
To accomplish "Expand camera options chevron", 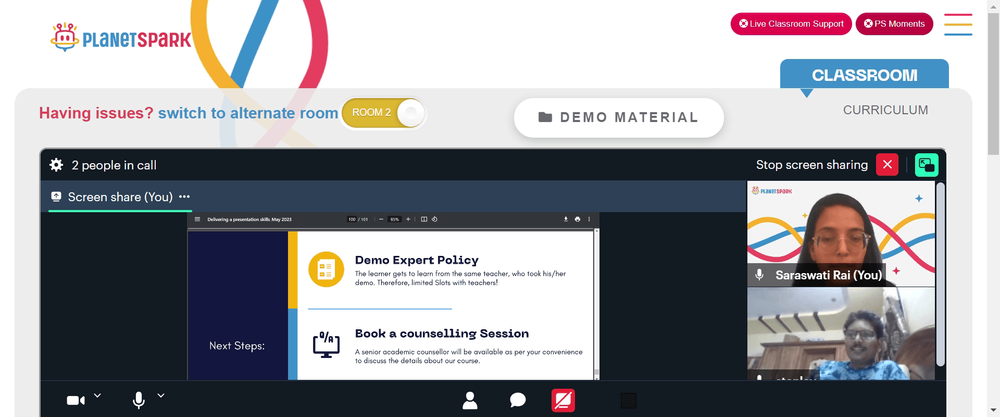I will point(98,395).
